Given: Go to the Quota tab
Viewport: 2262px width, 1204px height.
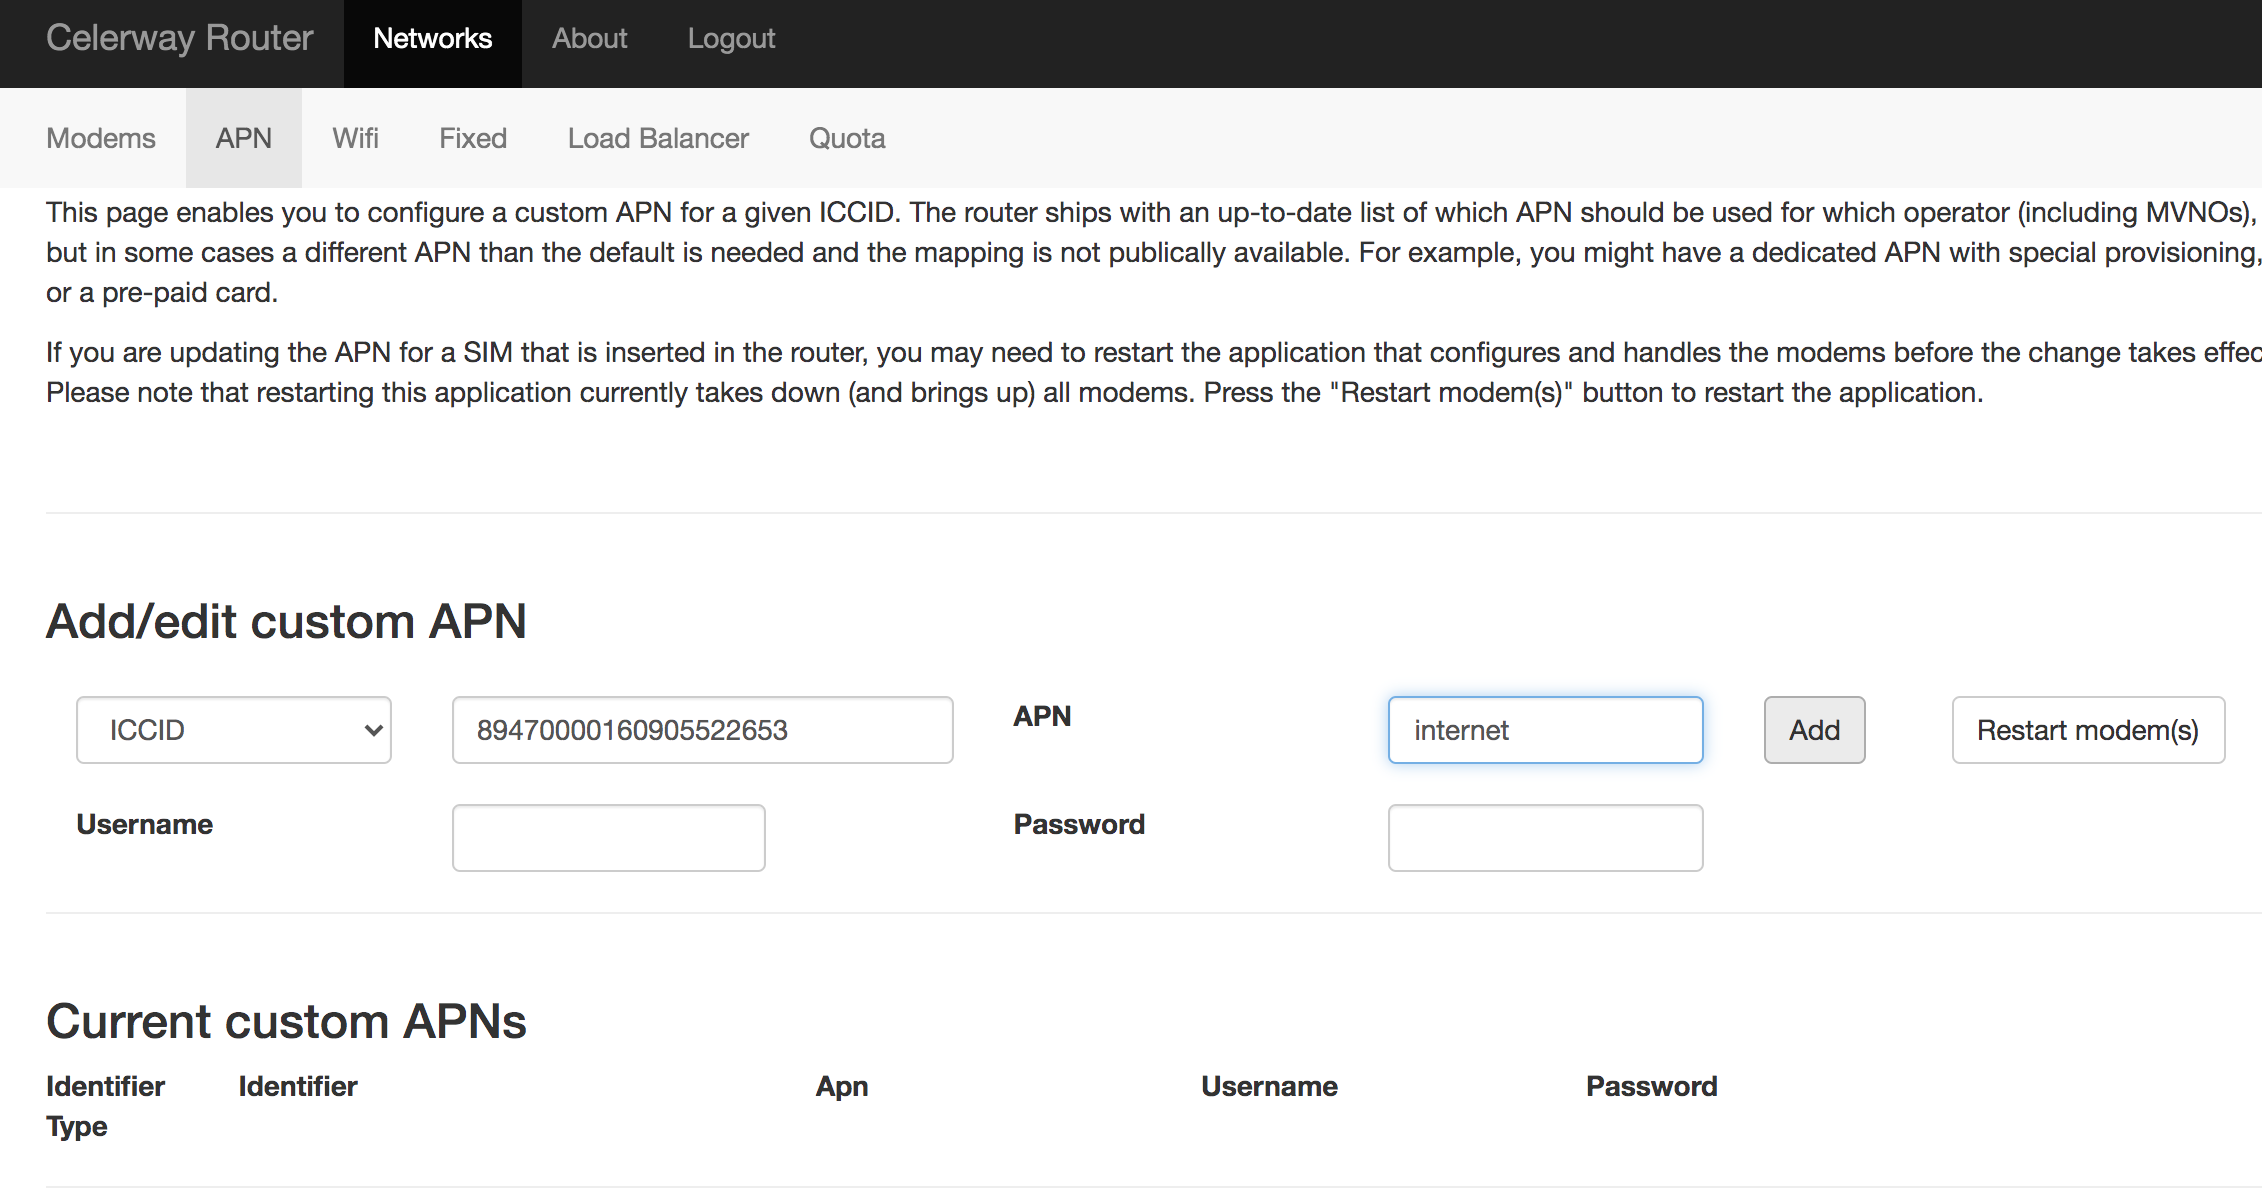Looking at the screenshot, I should point(847,138).
